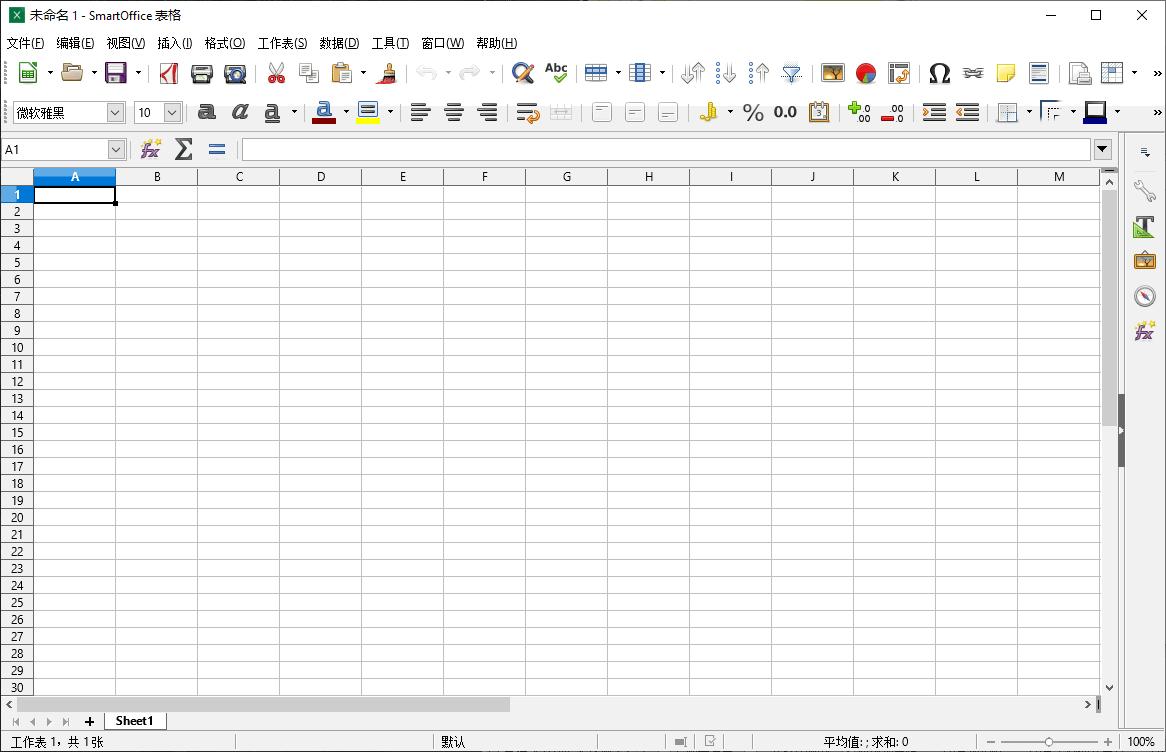The width and height of the screenshot is (1166, 752).
Task: Open the 插入(I) menu
Action: 175,43
